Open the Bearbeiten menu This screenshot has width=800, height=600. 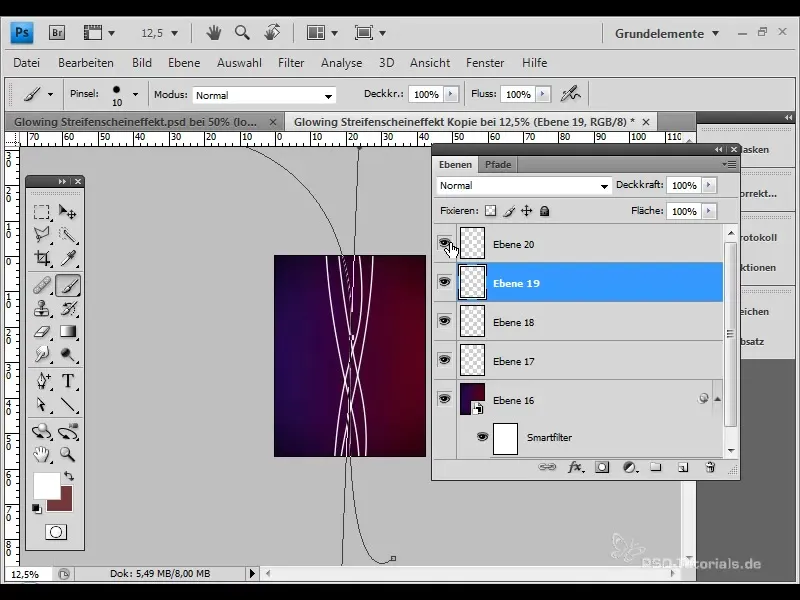(x=86, y=63)
